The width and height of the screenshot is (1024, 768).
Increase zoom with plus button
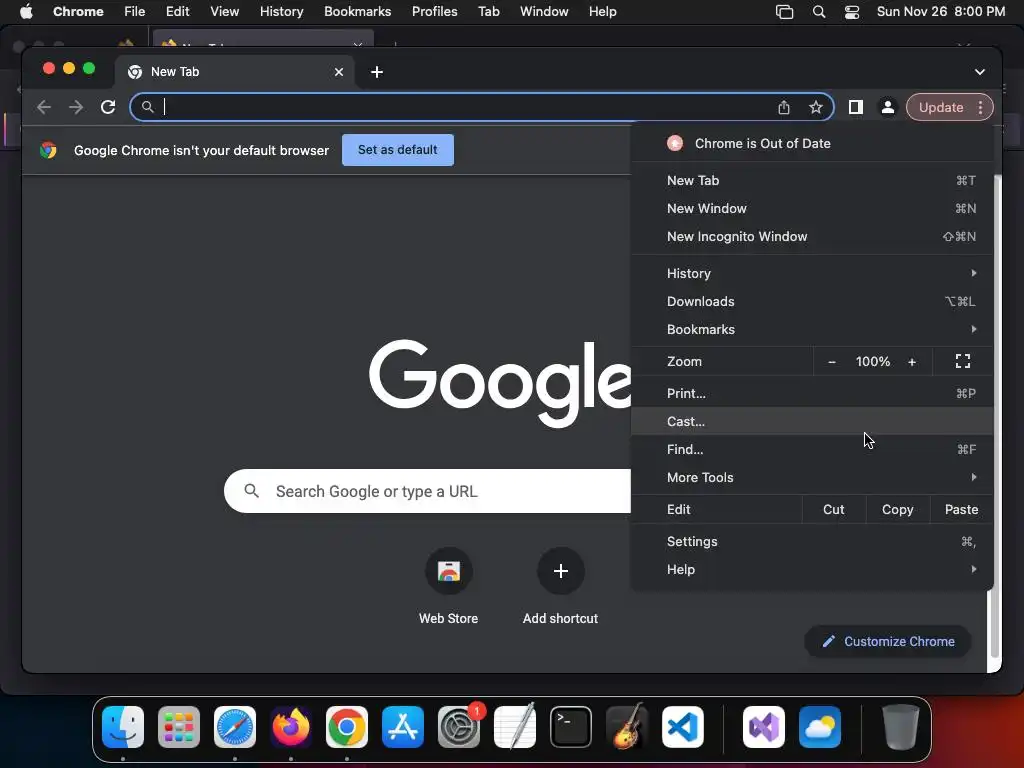(x=912, y=362)
